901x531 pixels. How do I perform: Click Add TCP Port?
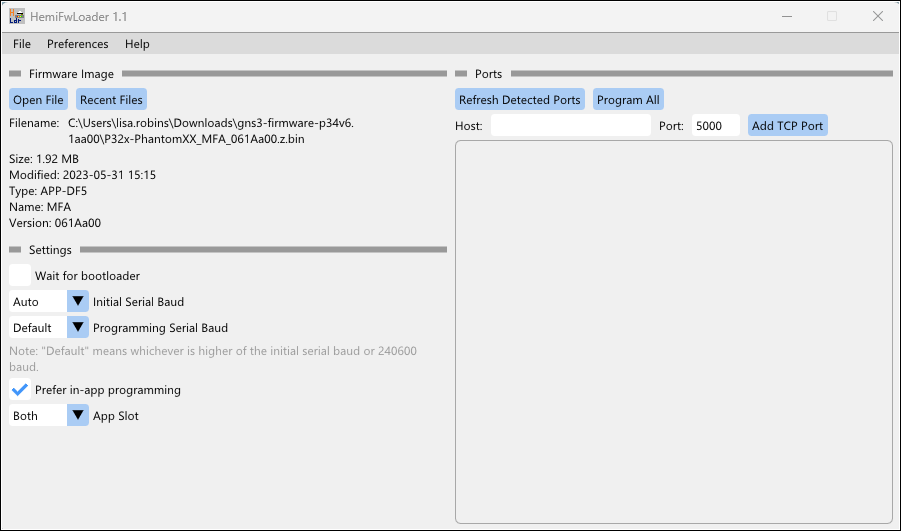[788, 126]
